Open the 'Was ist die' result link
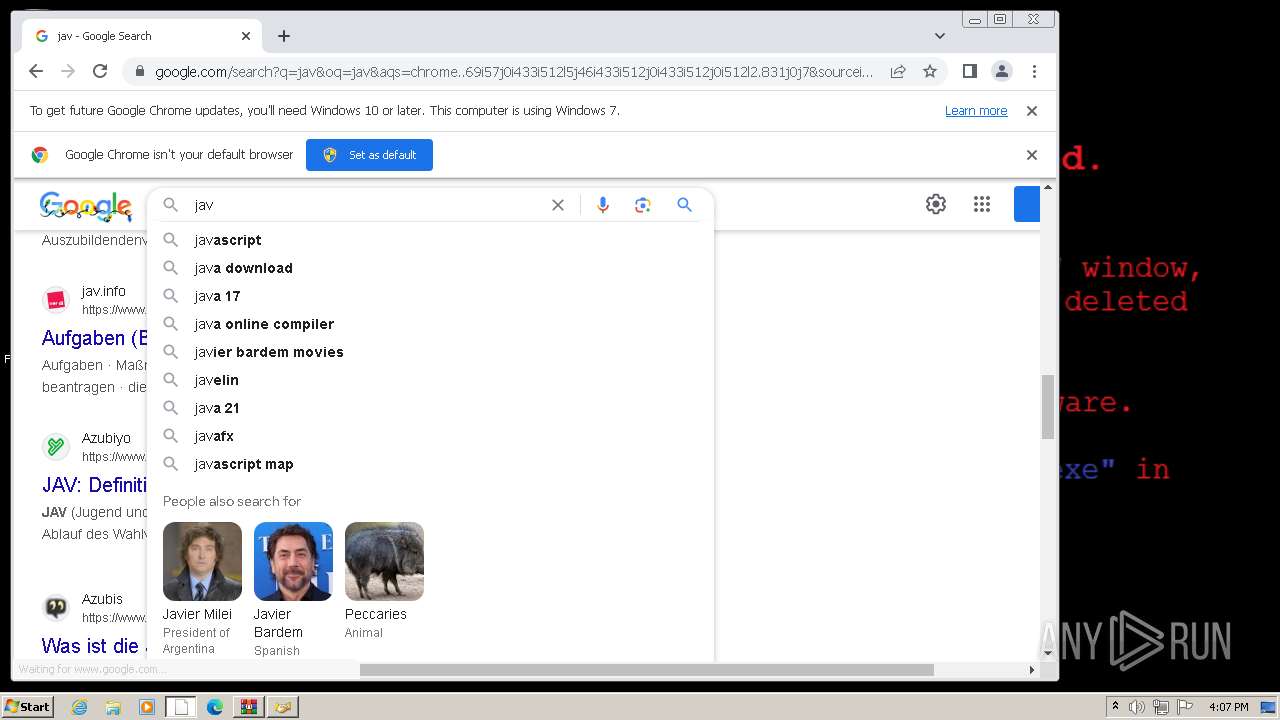Viewport: 1280px width, 720px height. pyautogui.click(x=94, y=646)
